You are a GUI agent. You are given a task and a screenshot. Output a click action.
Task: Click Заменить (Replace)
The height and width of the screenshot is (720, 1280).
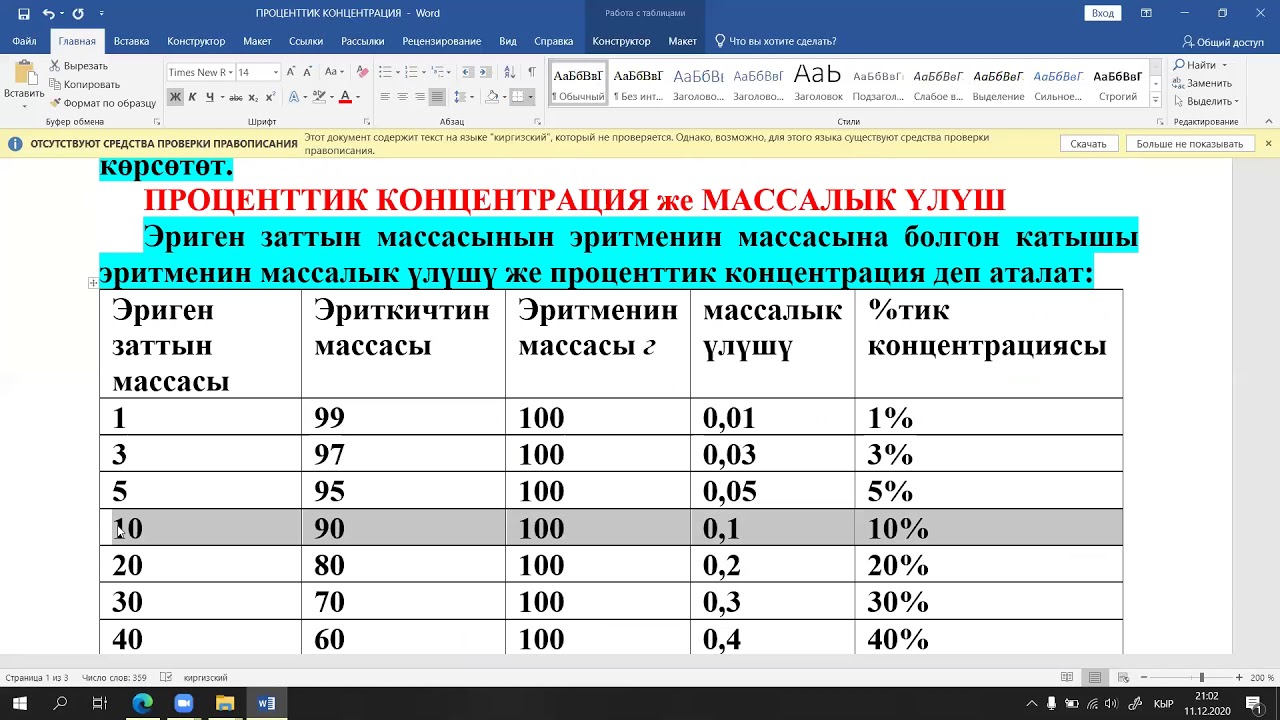coord(1203,83)
